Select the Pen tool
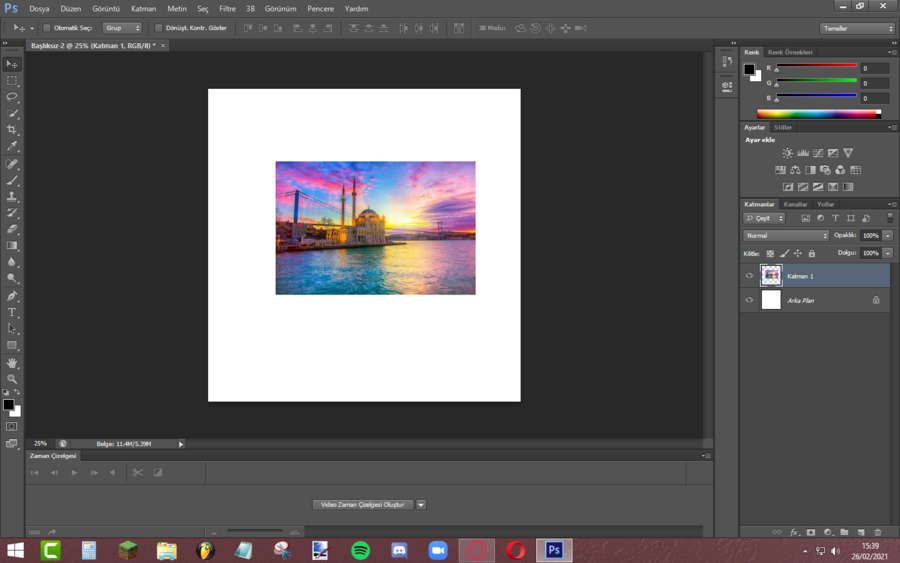 pyautogui.click(x=11, y=296)
